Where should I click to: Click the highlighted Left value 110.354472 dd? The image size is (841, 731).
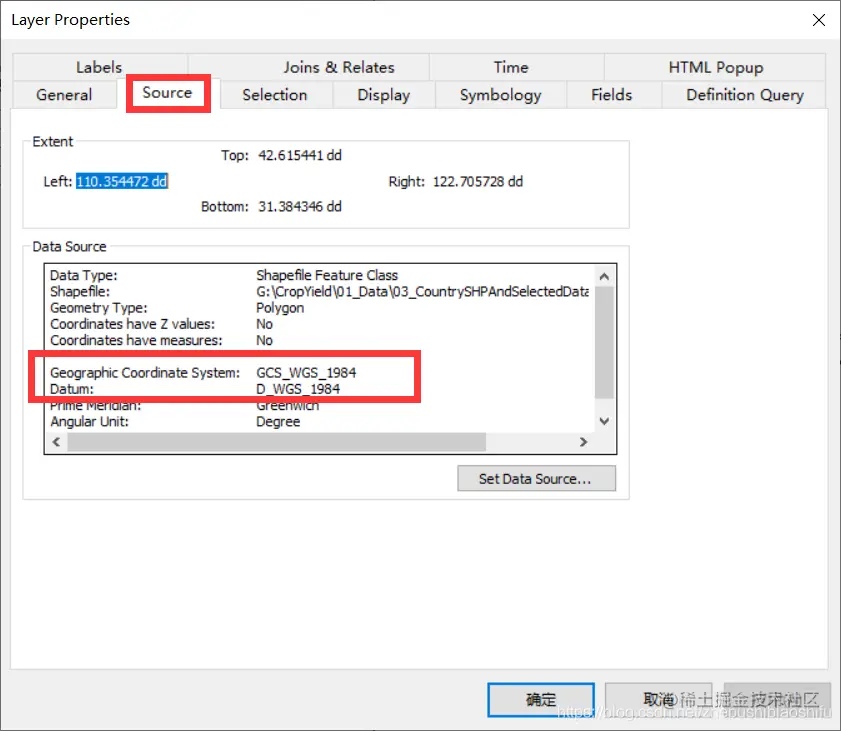coord(122,181)
